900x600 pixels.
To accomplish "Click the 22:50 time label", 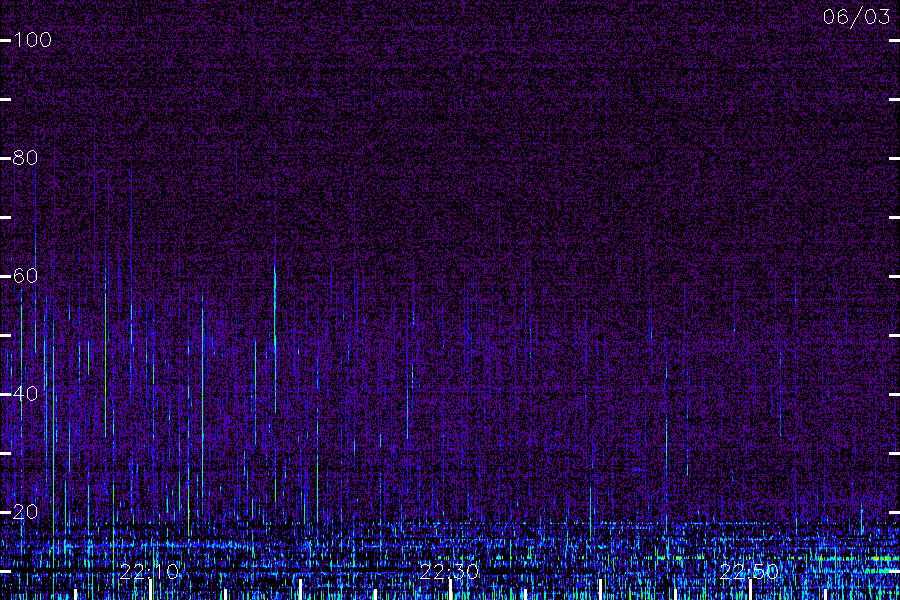I will (x=749, y=572).
